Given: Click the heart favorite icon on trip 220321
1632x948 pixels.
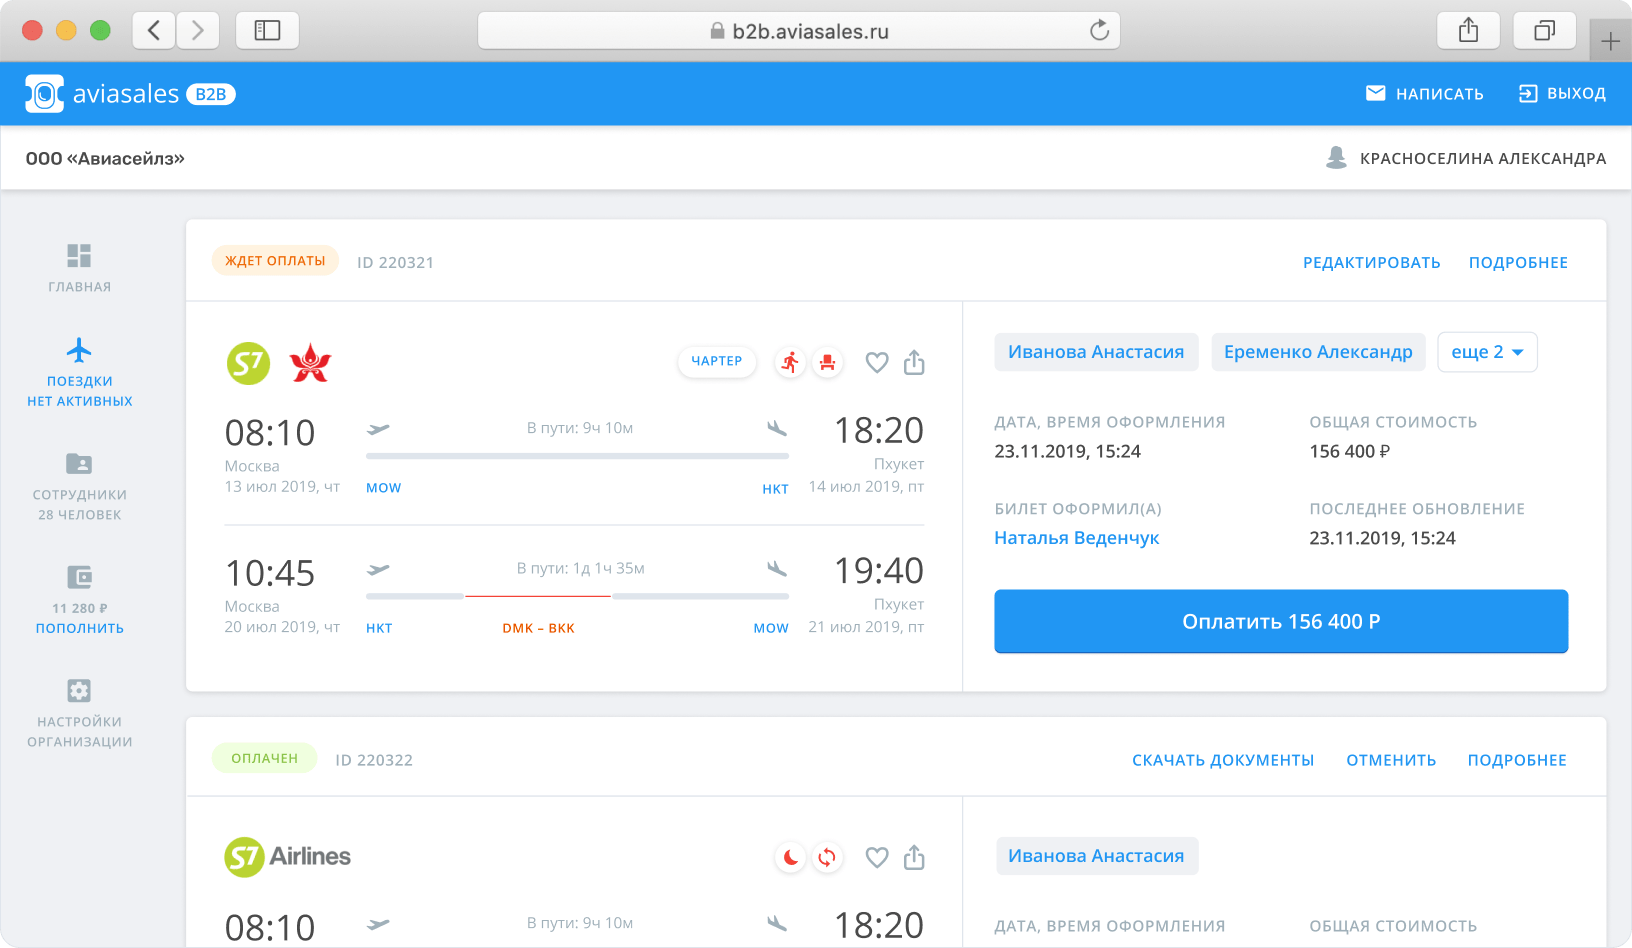Looking at the screenshot, I should tap(876, 362).
